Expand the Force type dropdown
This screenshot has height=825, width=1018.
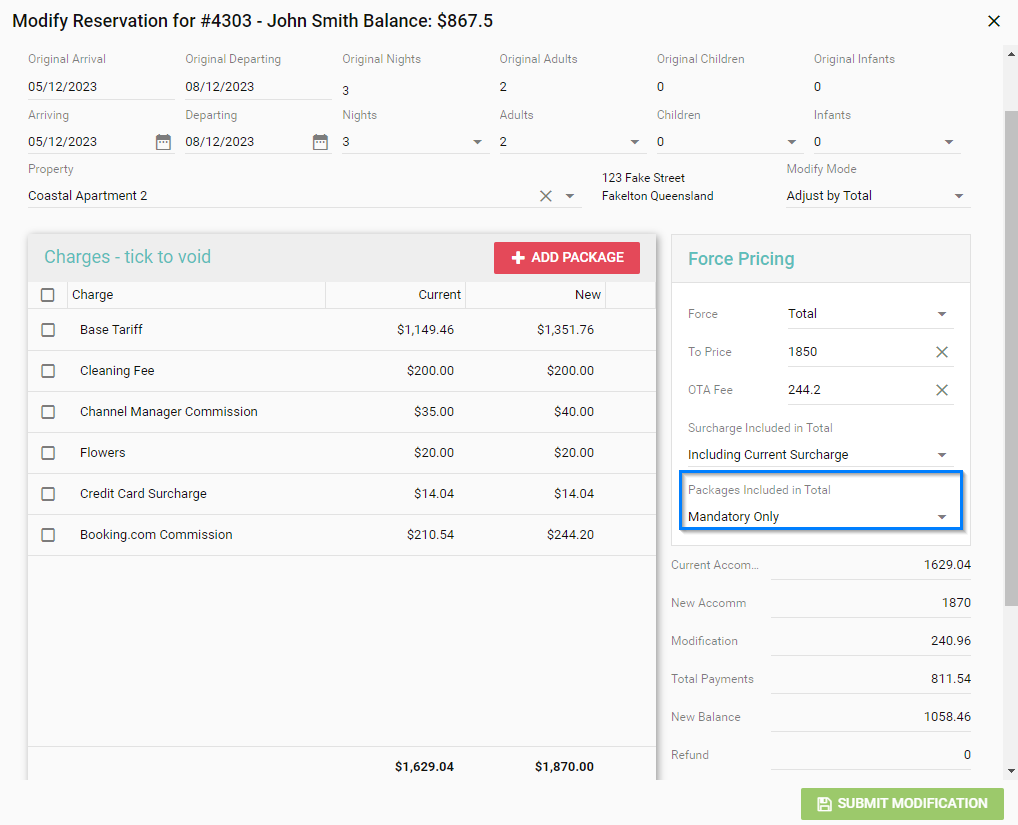pos(941,314)
